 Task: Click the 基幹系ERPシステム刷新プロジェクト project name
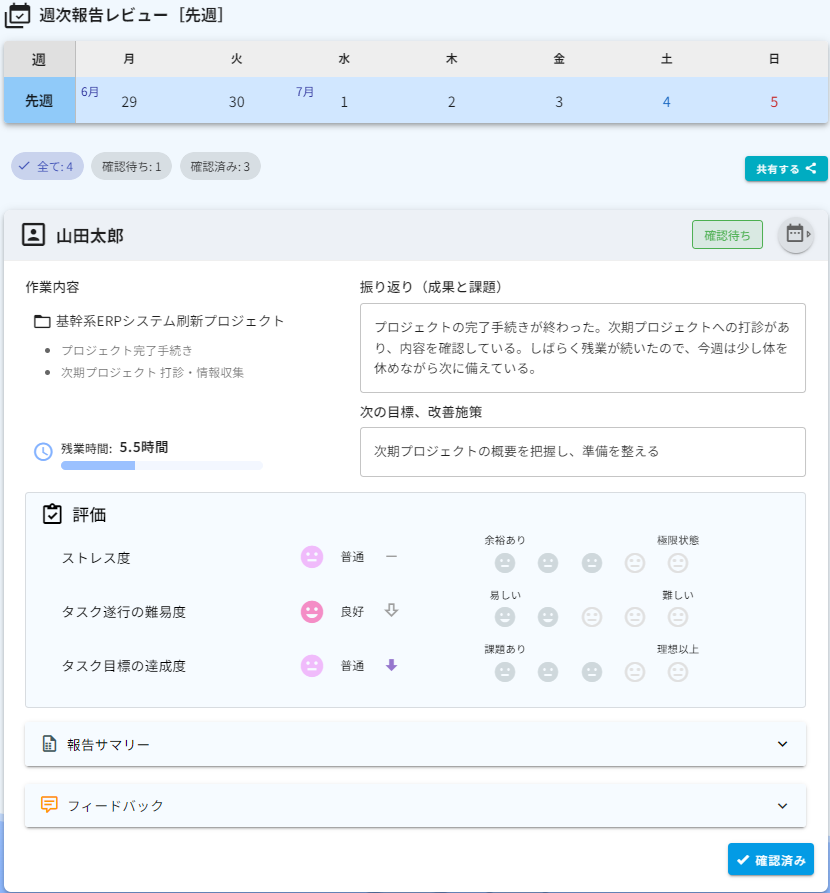[170, 321]
